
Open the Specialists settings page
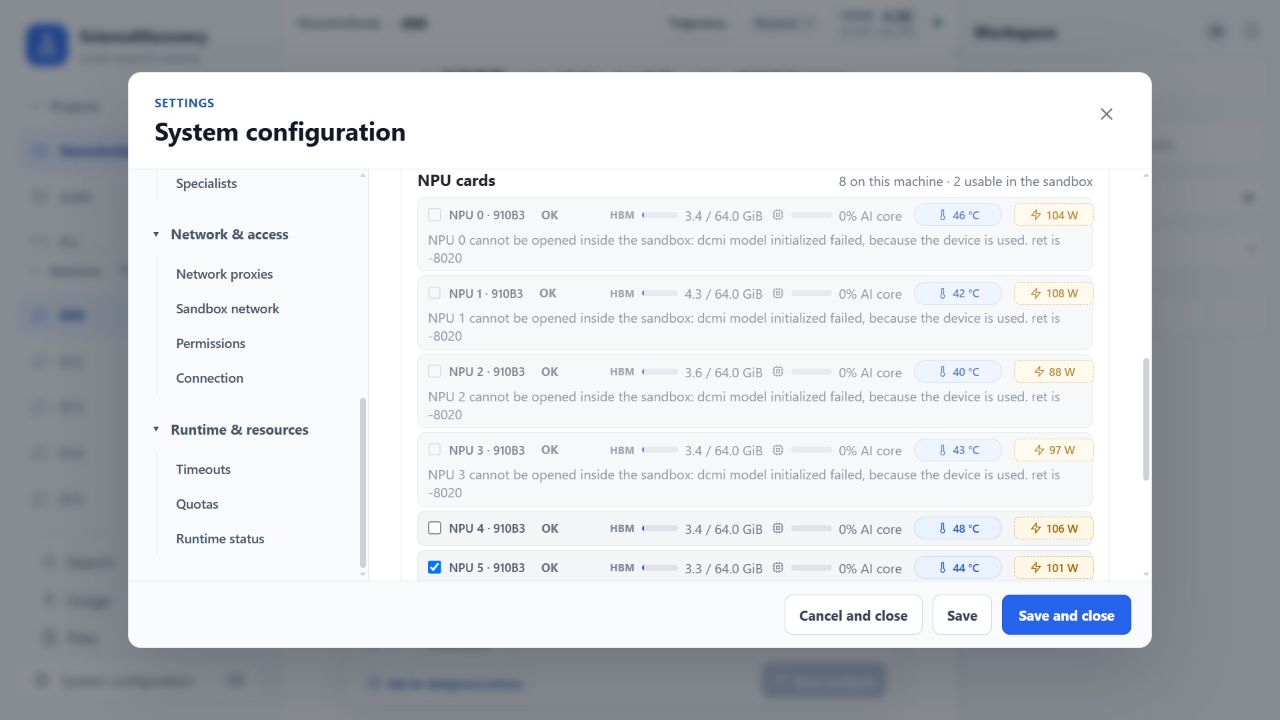tap(206, 183)
